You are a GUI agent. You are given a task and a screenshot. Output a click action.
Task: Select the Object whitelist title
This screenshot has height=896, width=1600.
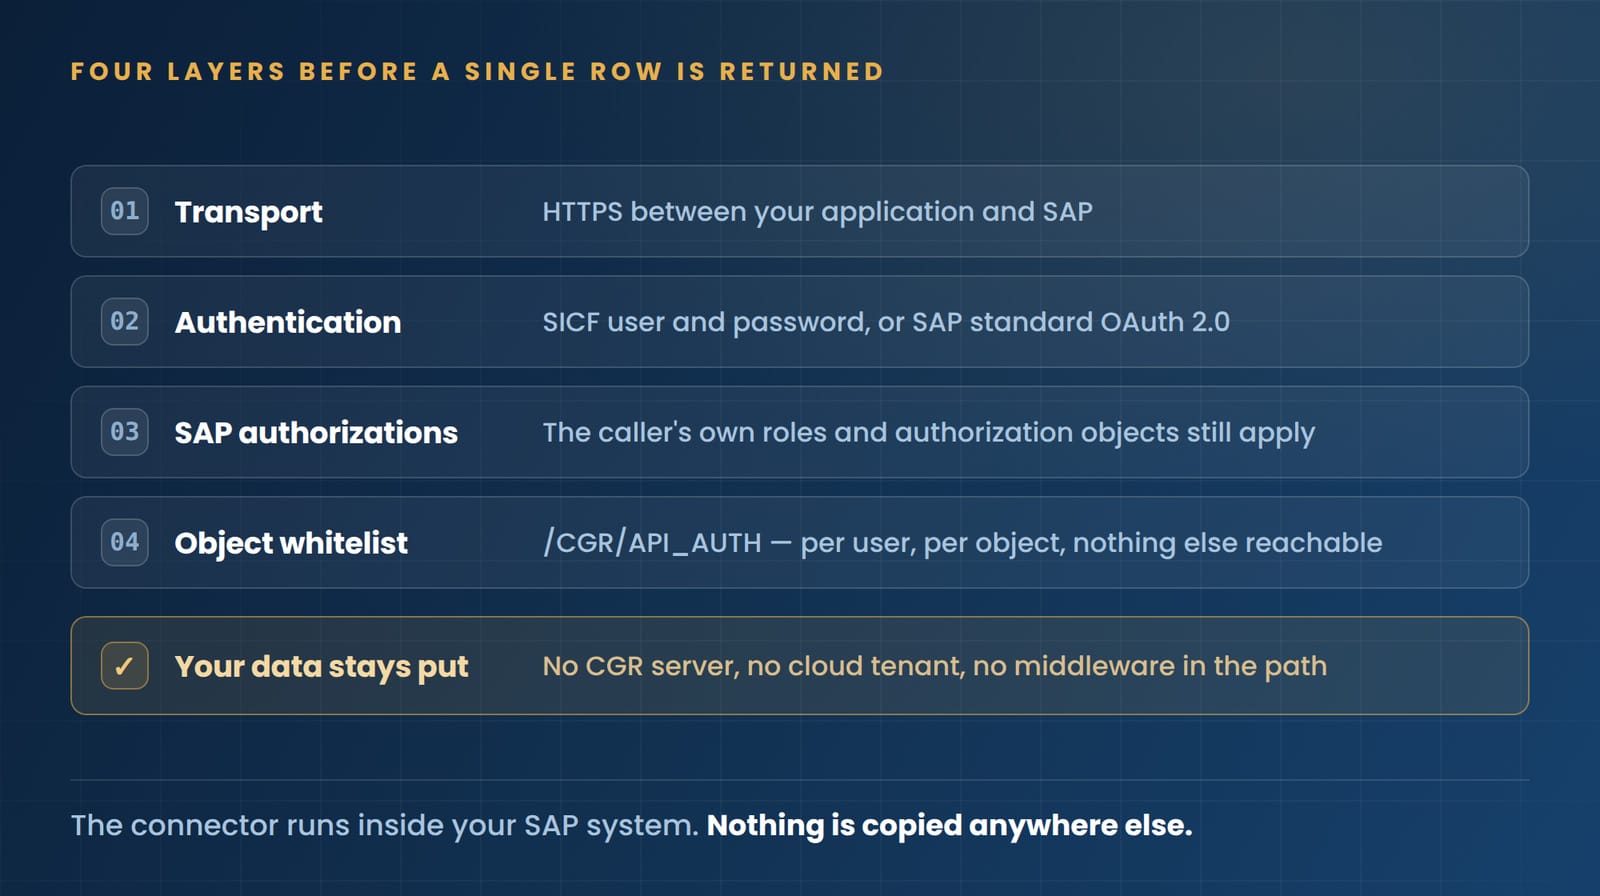pyautogui.click(x=291, y=542)
